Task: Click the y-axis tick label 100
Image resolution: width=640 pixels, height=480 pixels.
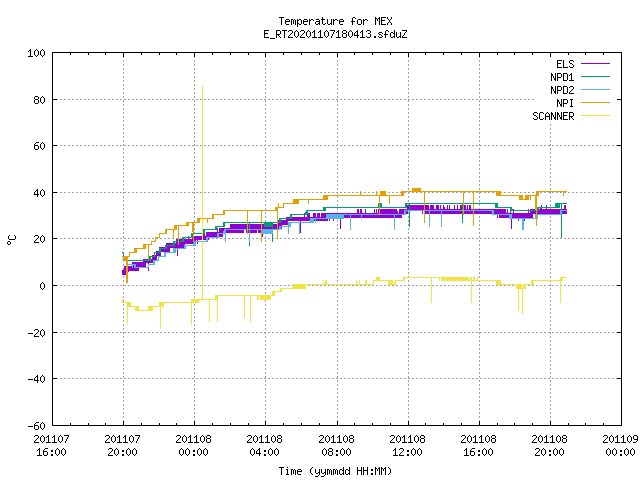Action: pyautogui.click(x=36, y=53)
